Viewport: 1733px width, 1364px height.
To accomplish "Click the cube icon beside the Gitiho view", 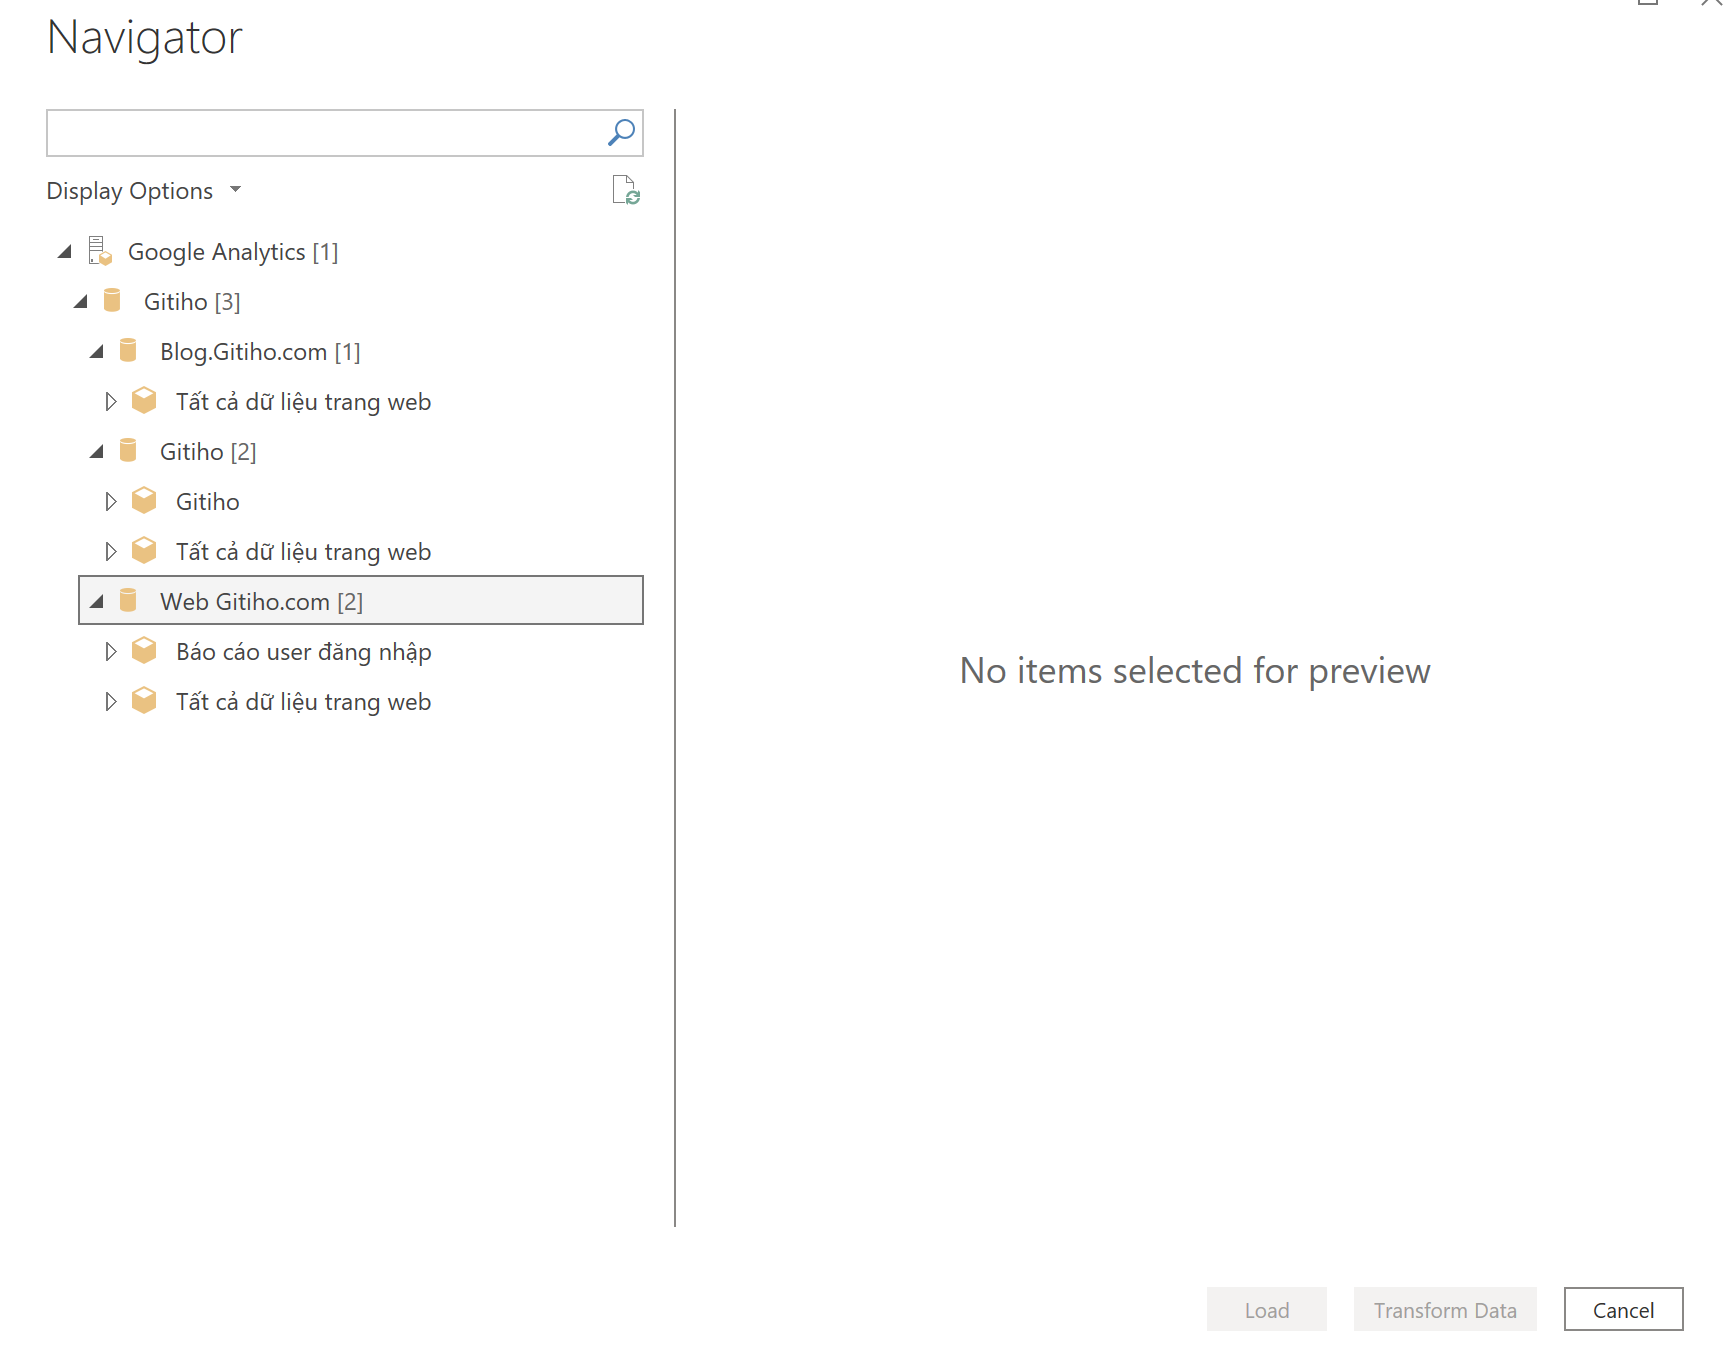I will [x=144, y=500].
